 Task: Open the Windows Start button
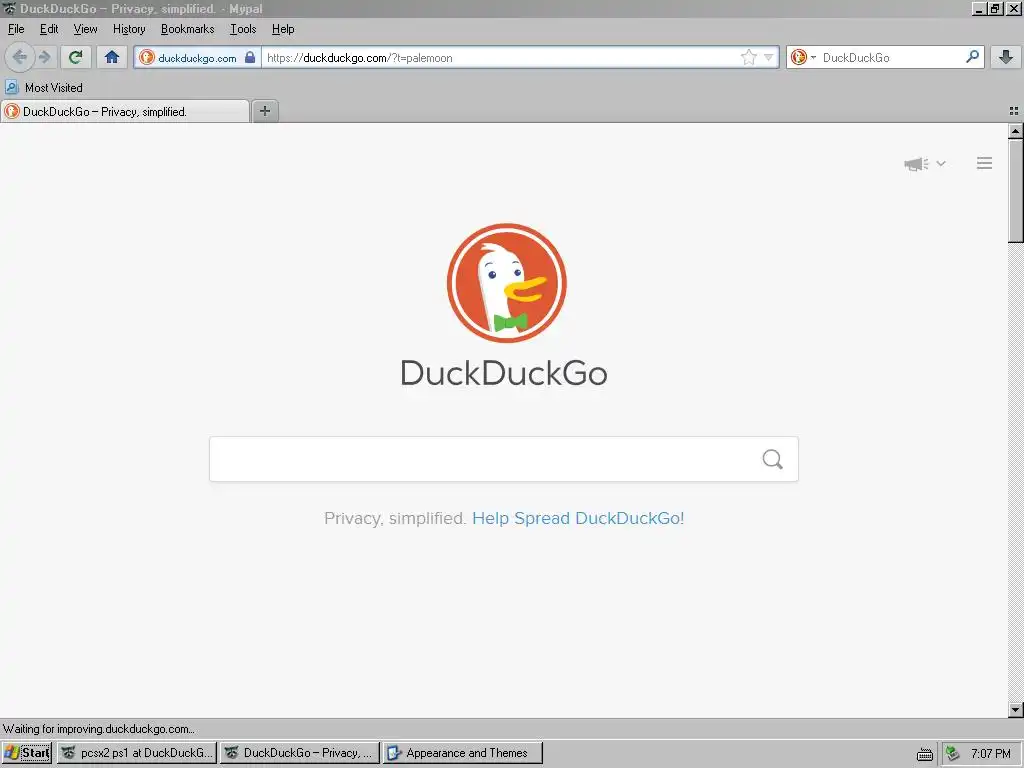27,753
